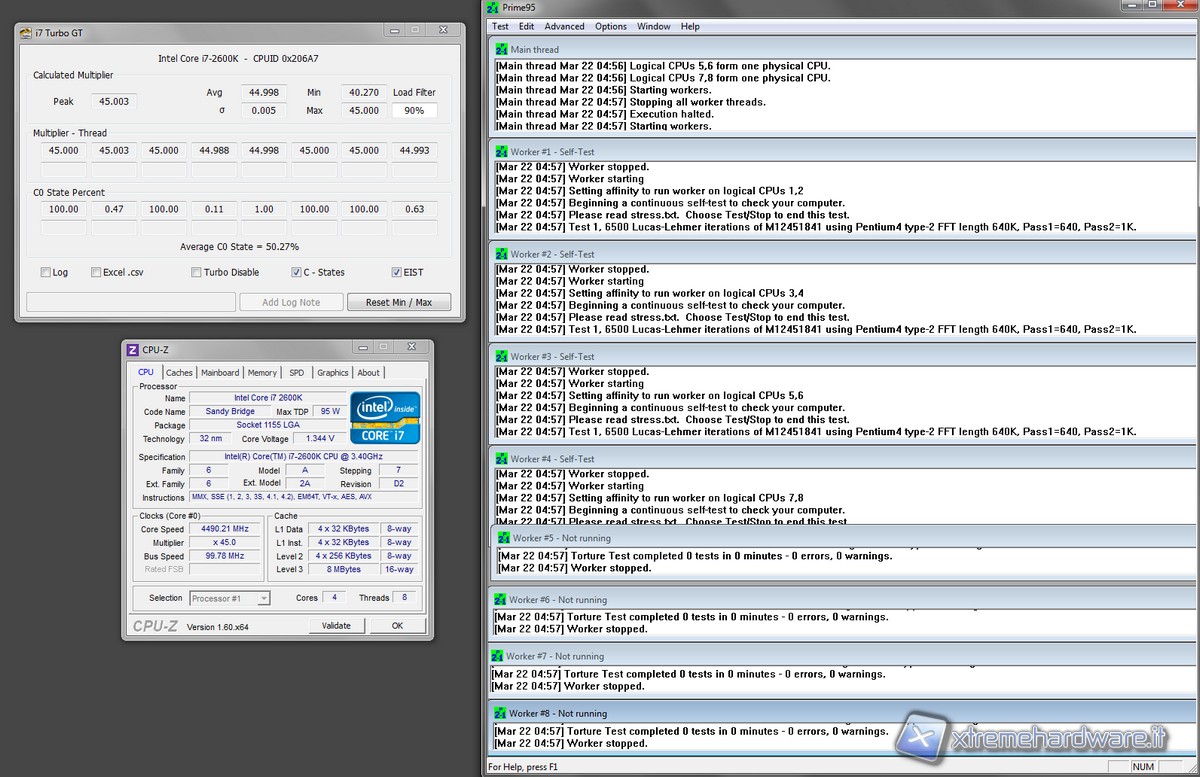
Task: Switch to the Mainboard tab in CPU-Z
Action: click(x=220, y=373)
